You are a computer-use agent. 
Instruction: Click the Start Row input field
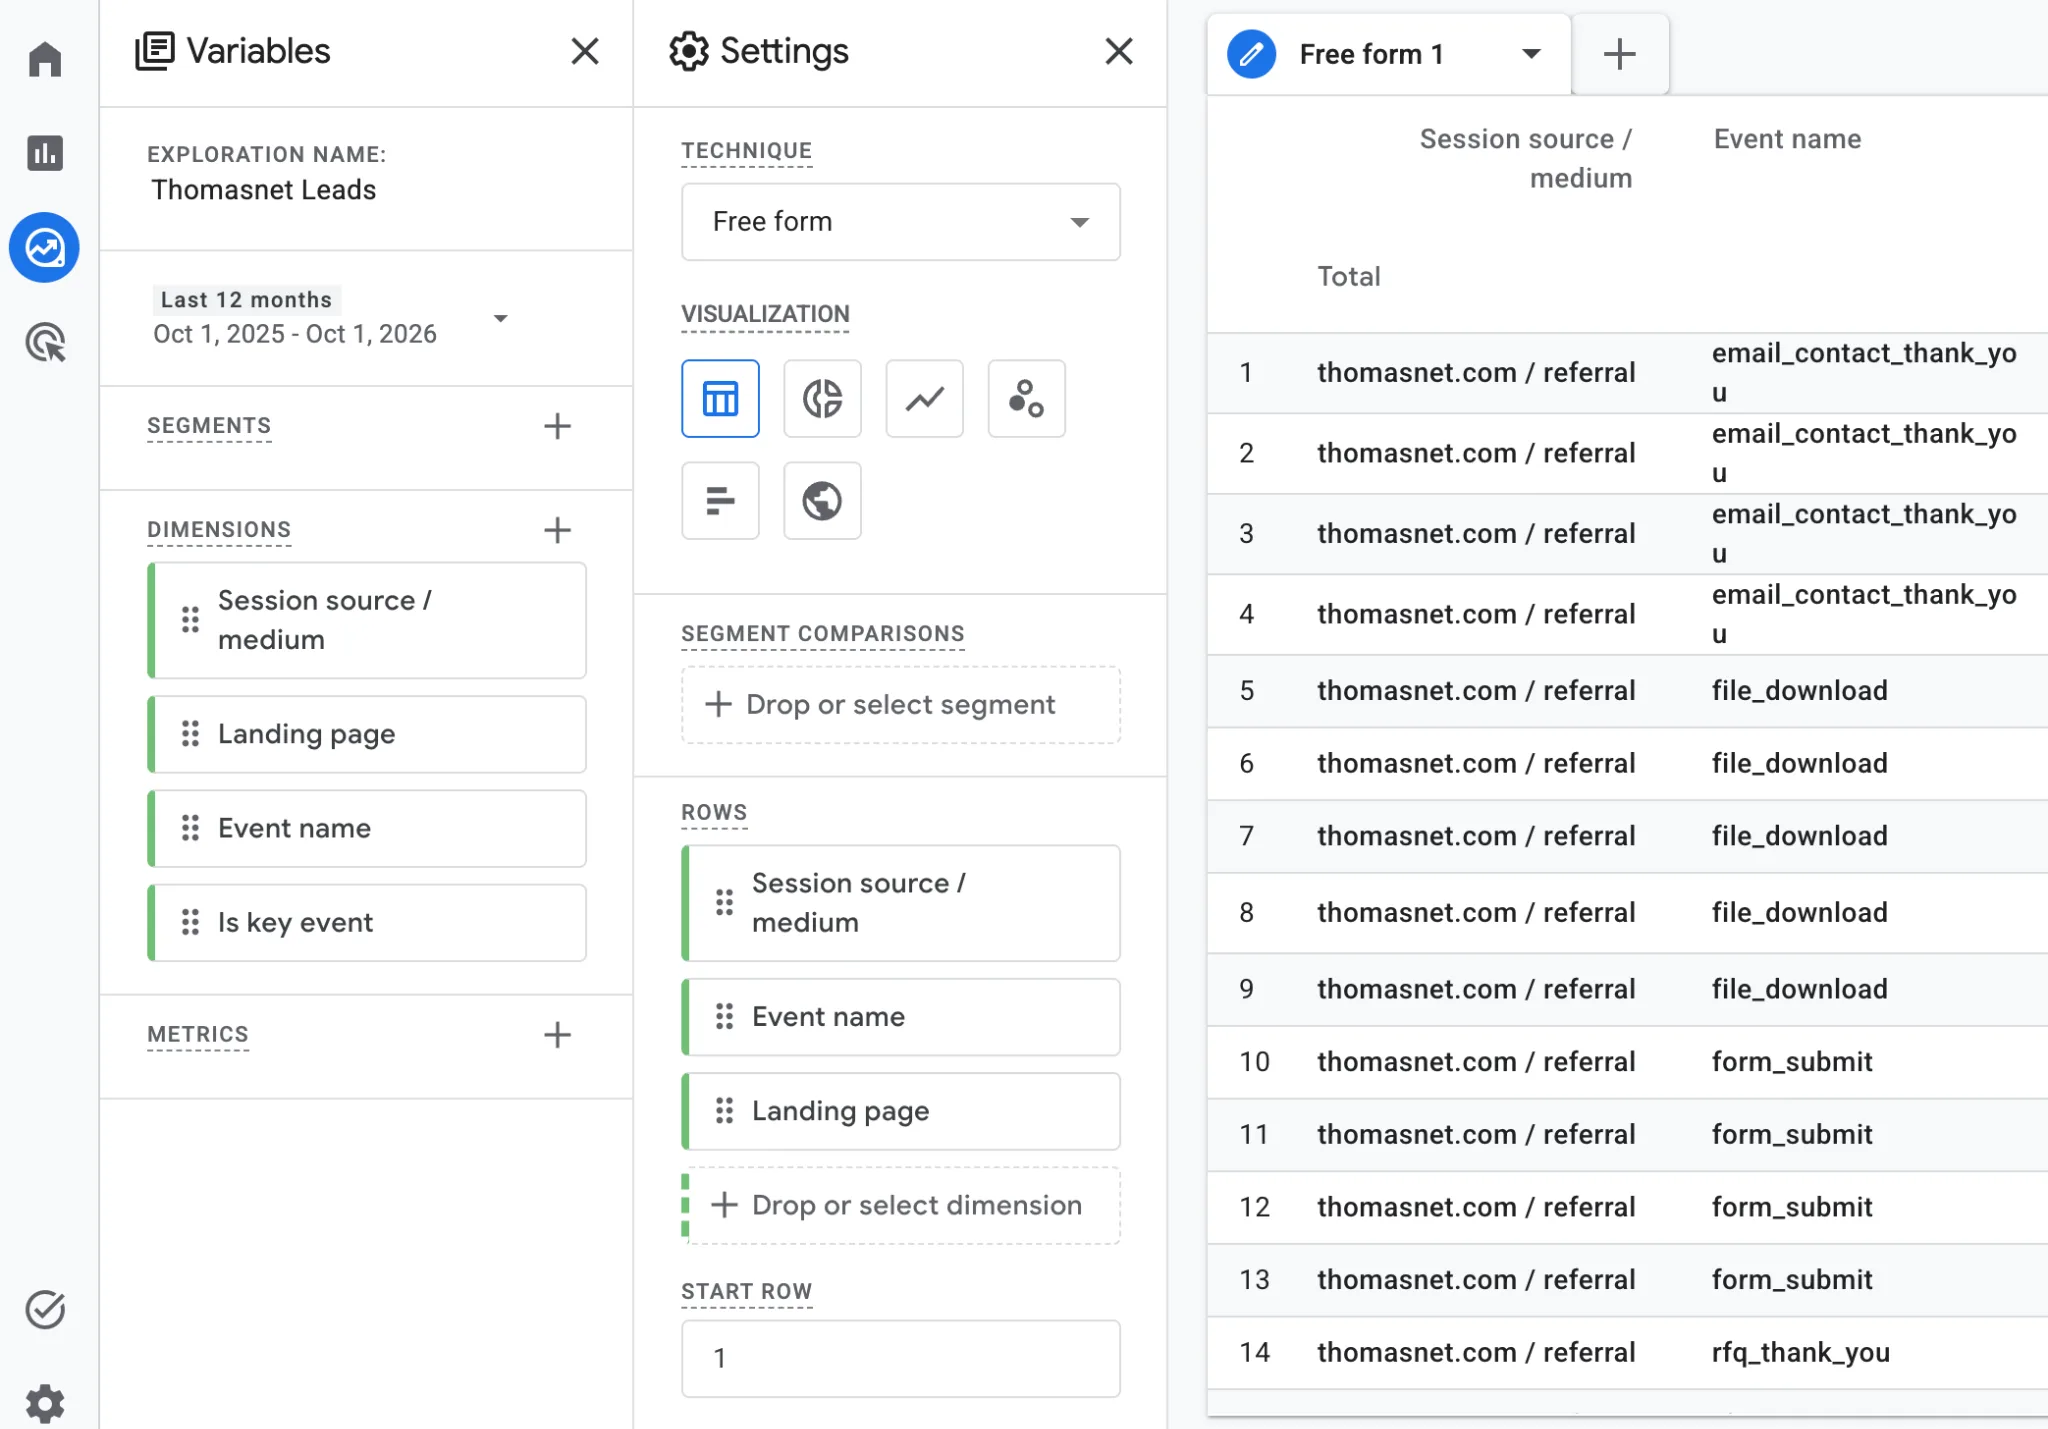click(x=900, y=1359)
